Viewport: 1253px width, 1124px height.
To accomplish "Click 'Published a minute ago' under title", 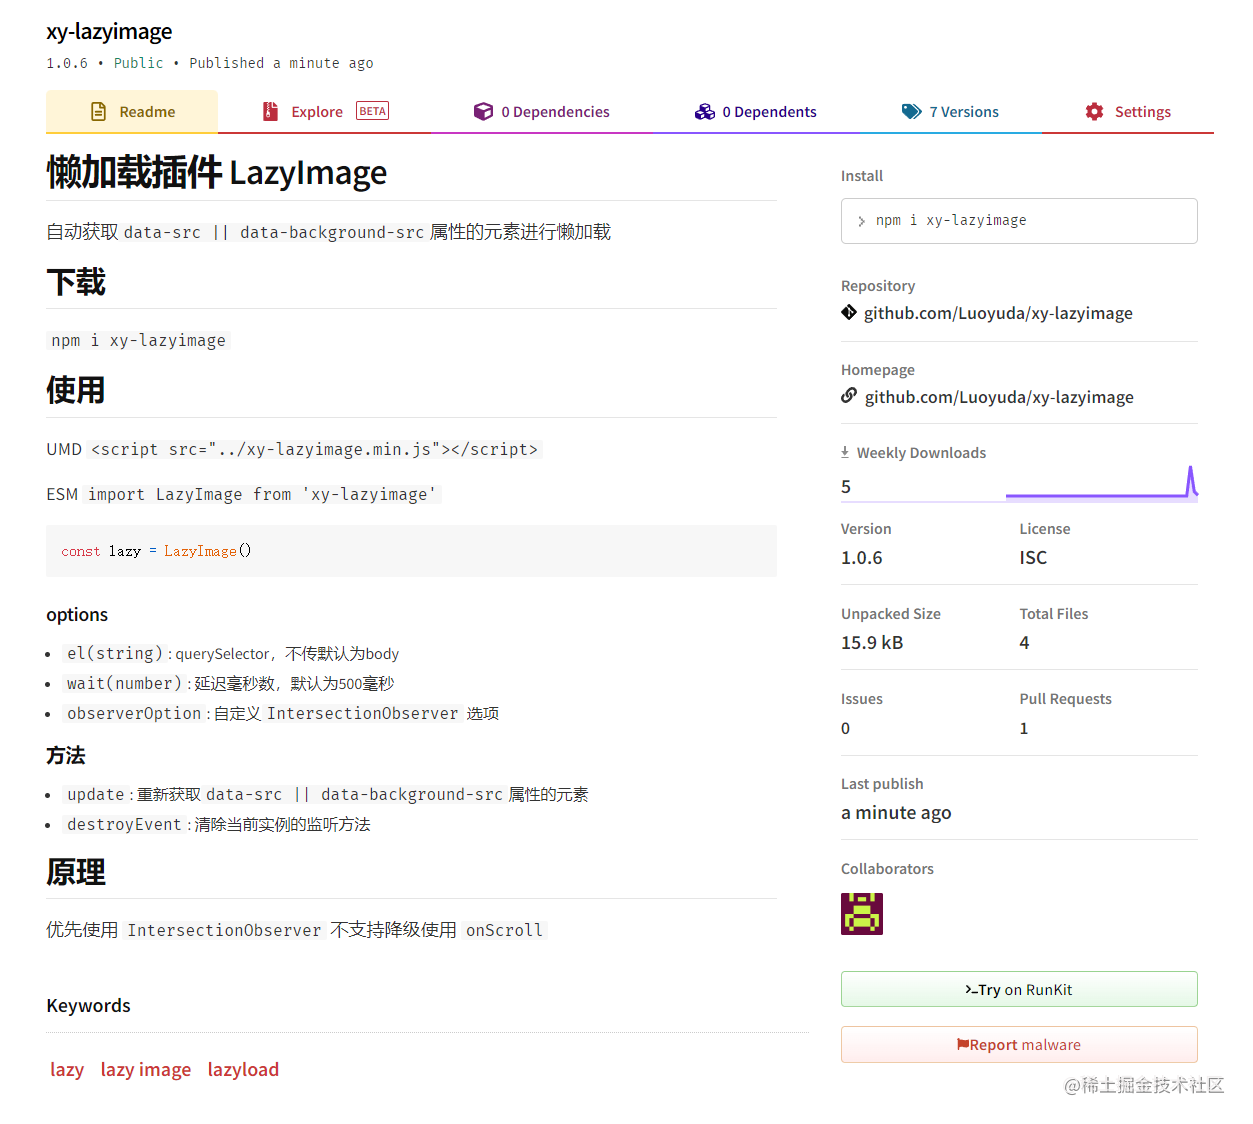I will (281, 63).
